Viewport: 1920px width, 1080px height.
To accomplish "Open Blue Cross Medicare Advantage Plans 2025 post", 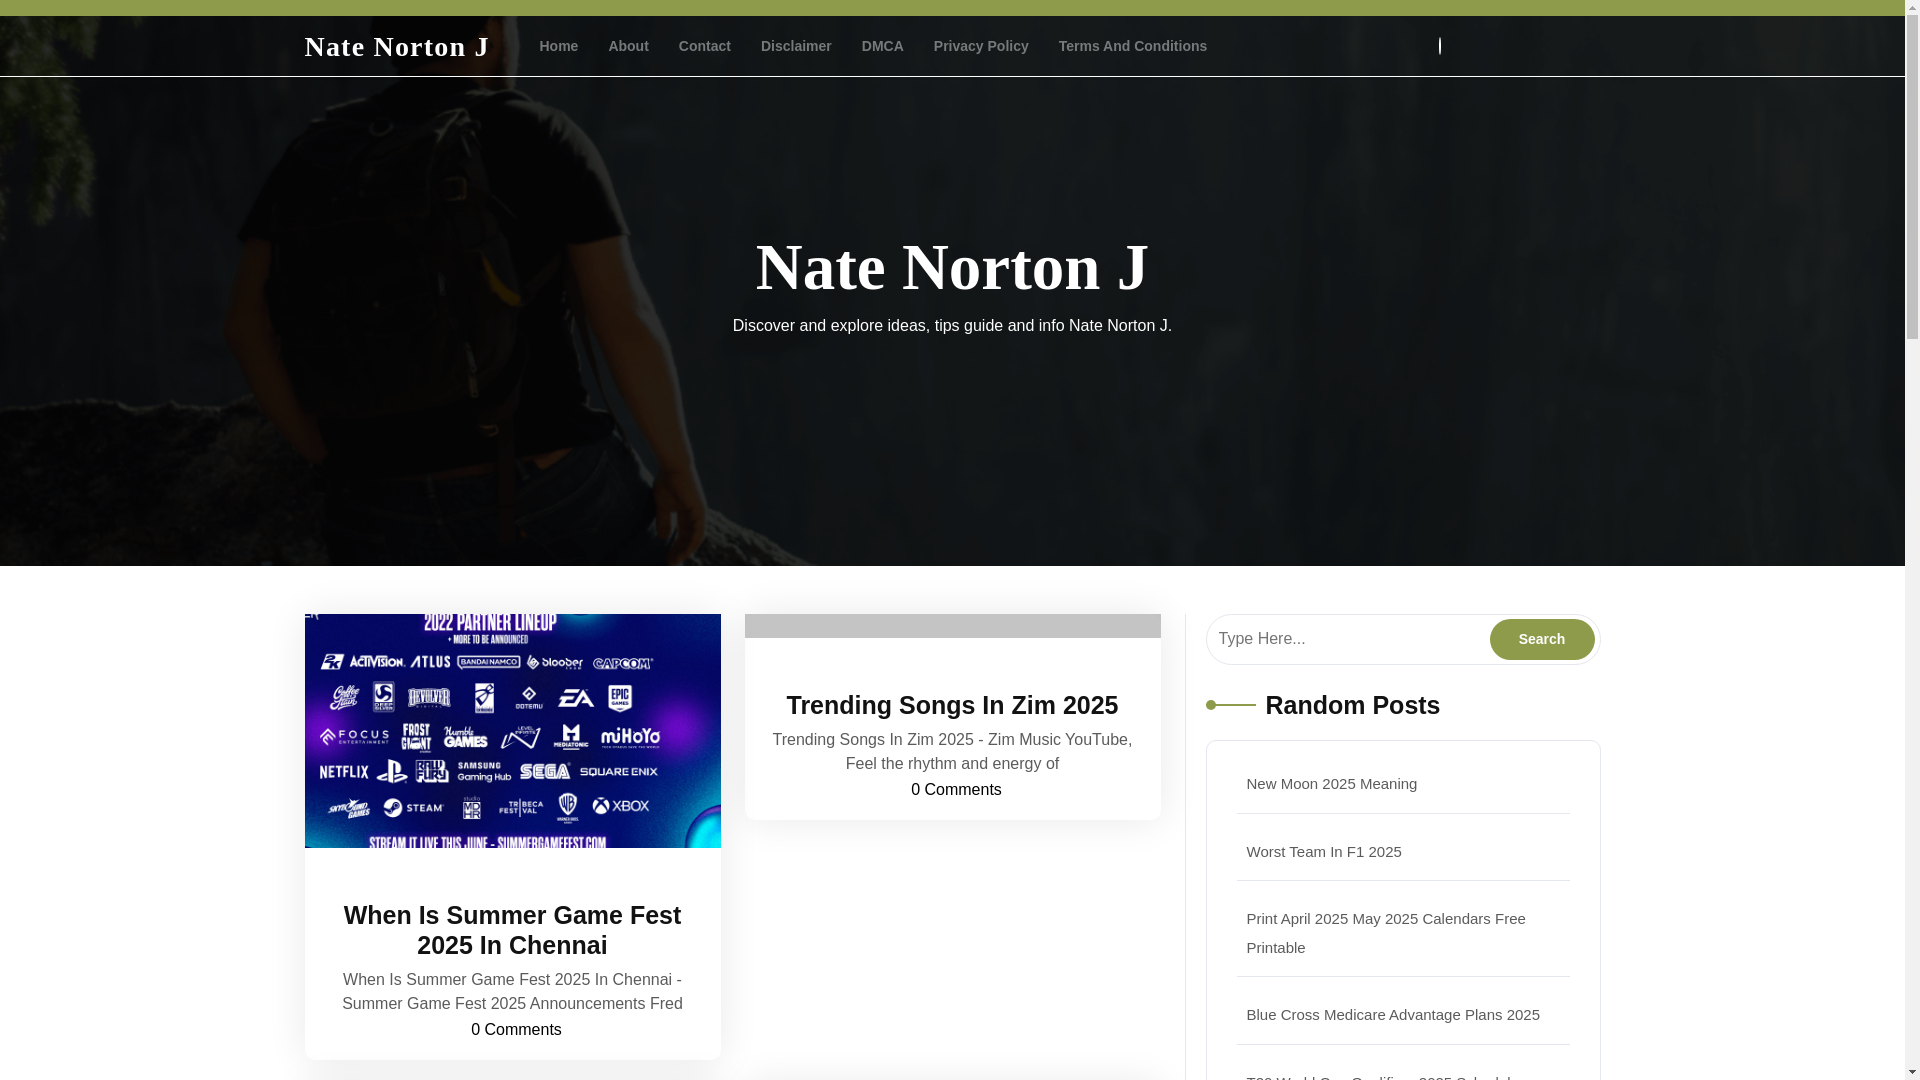I will click(x=1392, y=1015).
